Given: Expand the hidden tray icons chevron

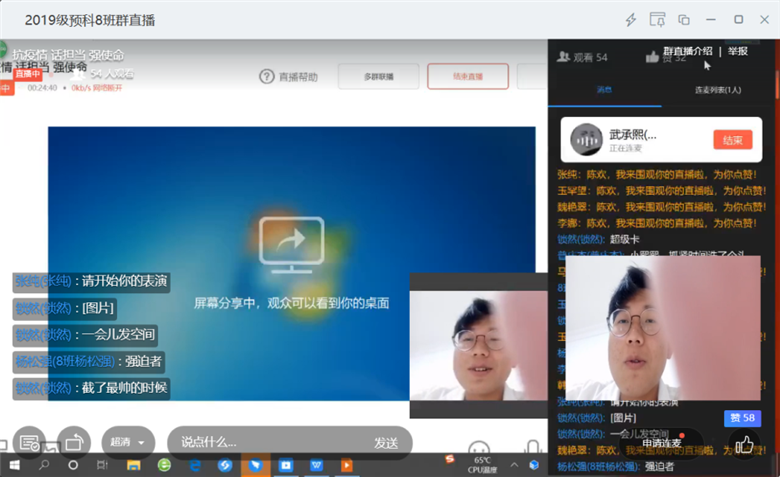Looking at the screenshot, I should tap(514, 465).
